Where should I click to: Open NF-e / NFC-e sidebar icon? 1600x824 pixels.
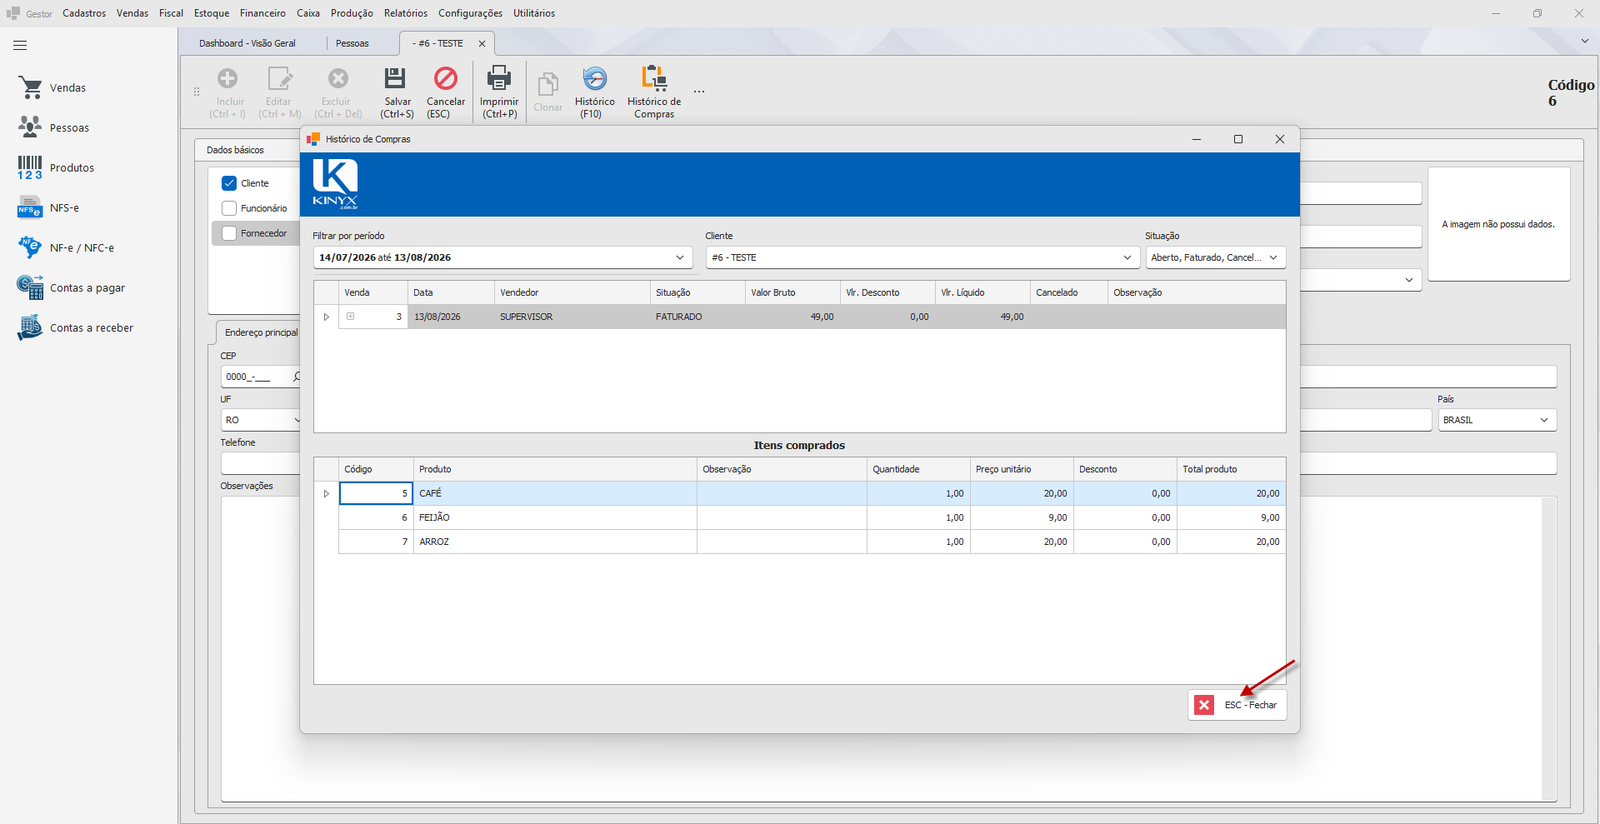(30, 247)
